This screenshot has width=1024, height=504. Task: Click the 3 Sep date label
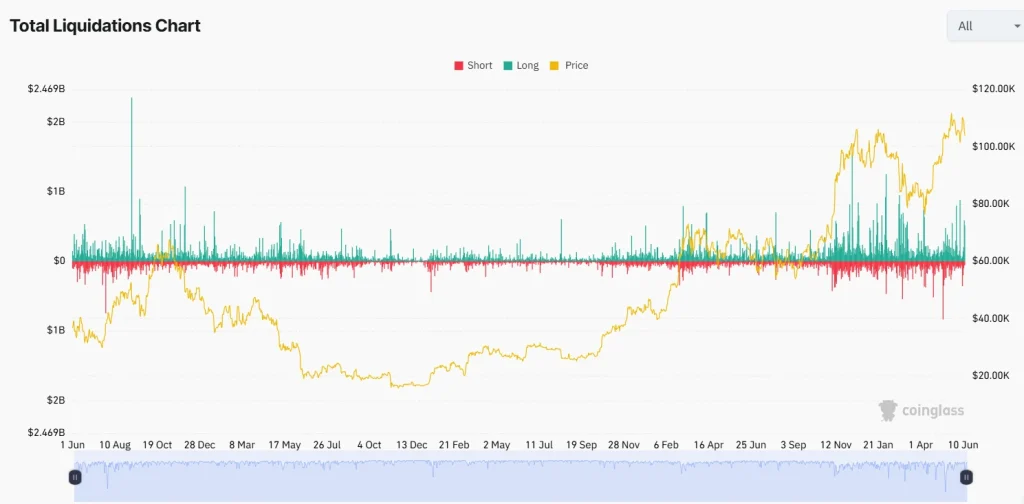[x=793, y=445]
